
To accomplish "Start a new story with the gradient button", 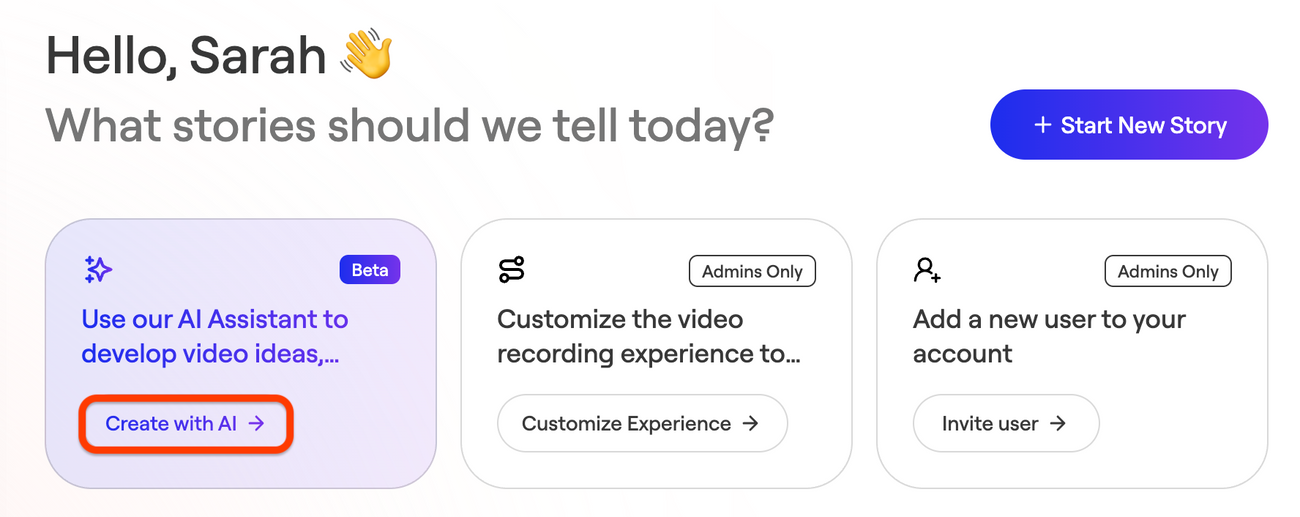I will 1129,125.
